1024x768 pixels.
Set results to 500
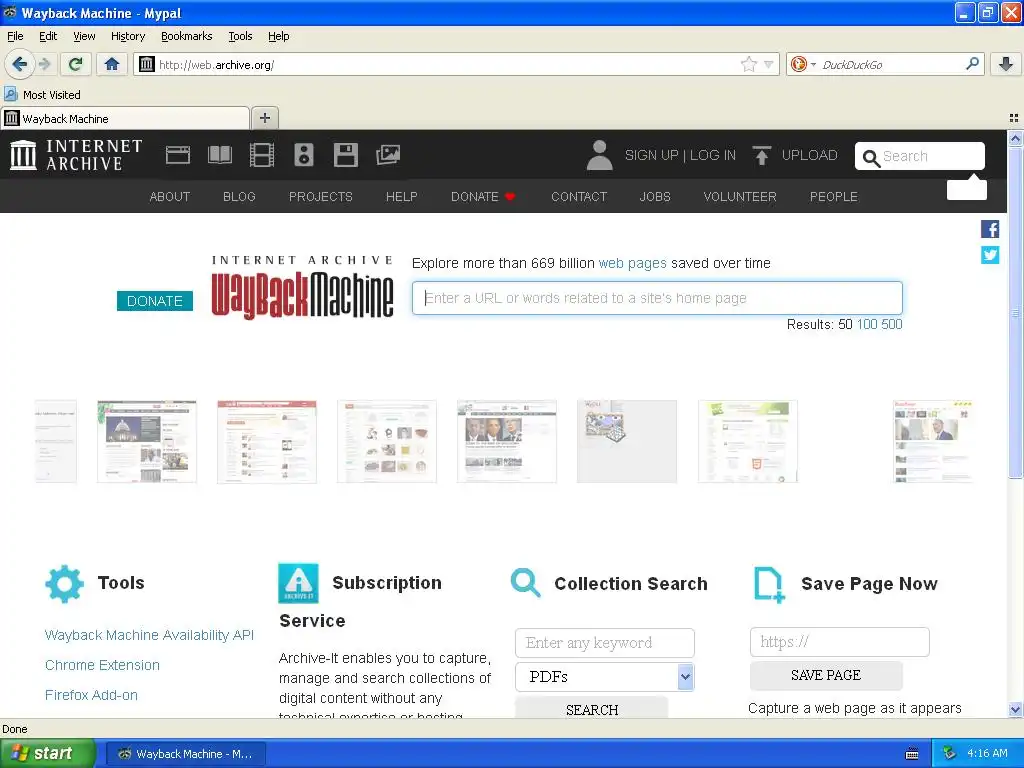[891, 325]
